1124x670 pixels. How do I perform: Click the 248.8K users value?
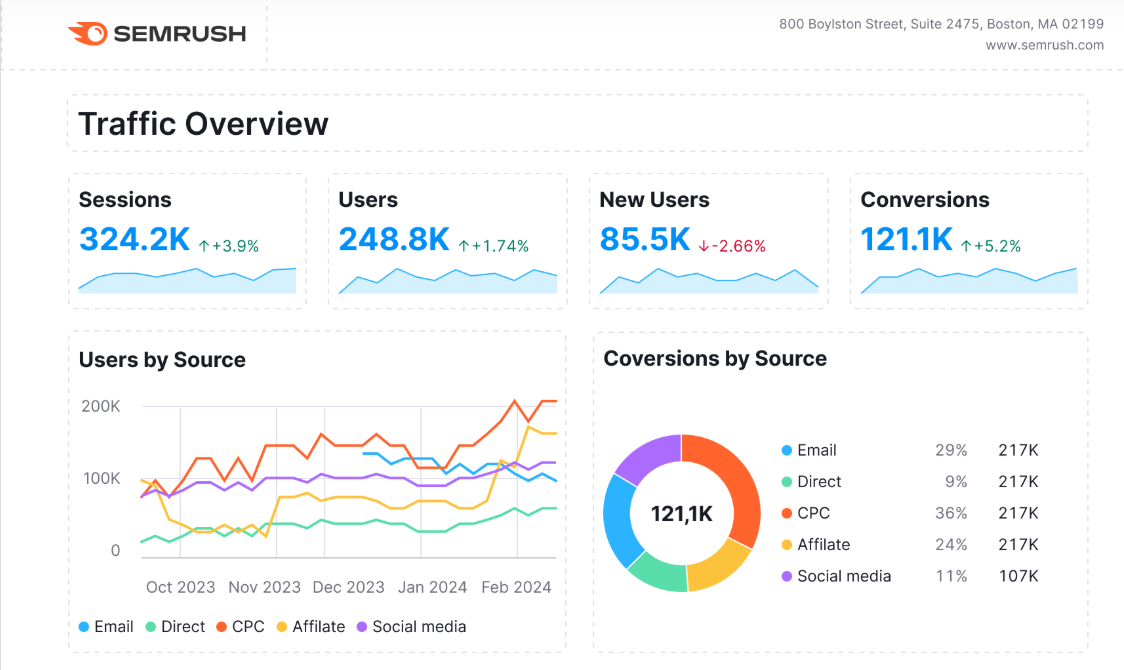(394, 239)
